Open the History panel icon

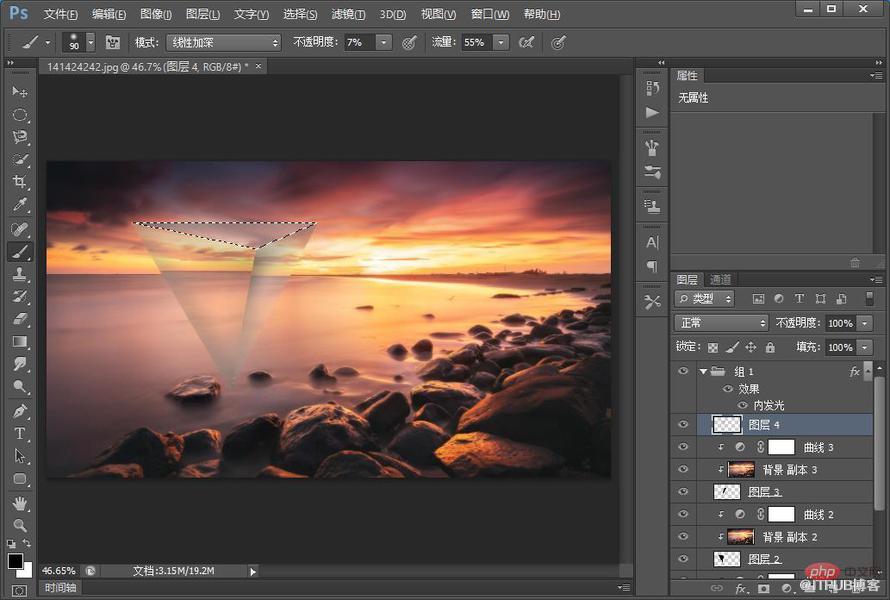[x=652, y=88]
